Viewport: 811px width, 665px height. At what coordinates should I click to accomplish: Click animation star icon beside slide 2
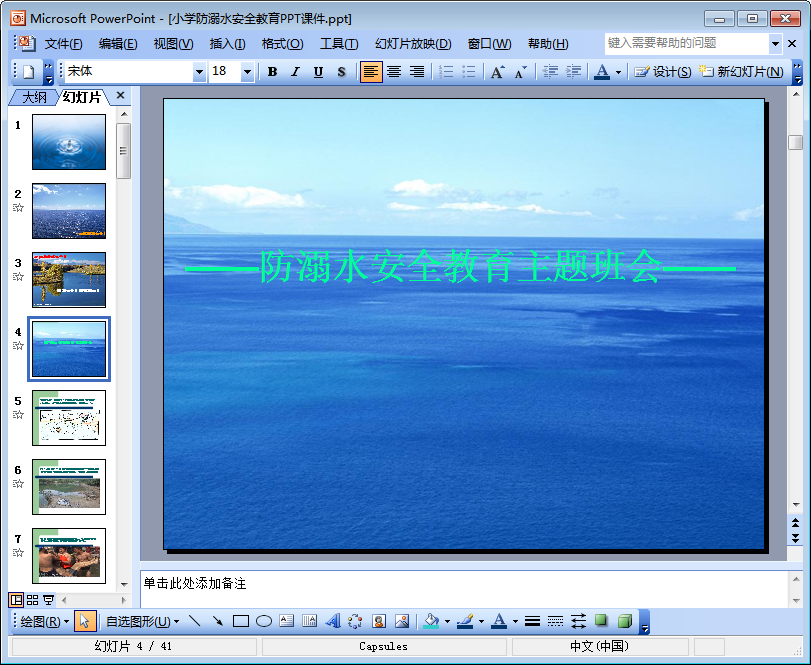[18, 208]
